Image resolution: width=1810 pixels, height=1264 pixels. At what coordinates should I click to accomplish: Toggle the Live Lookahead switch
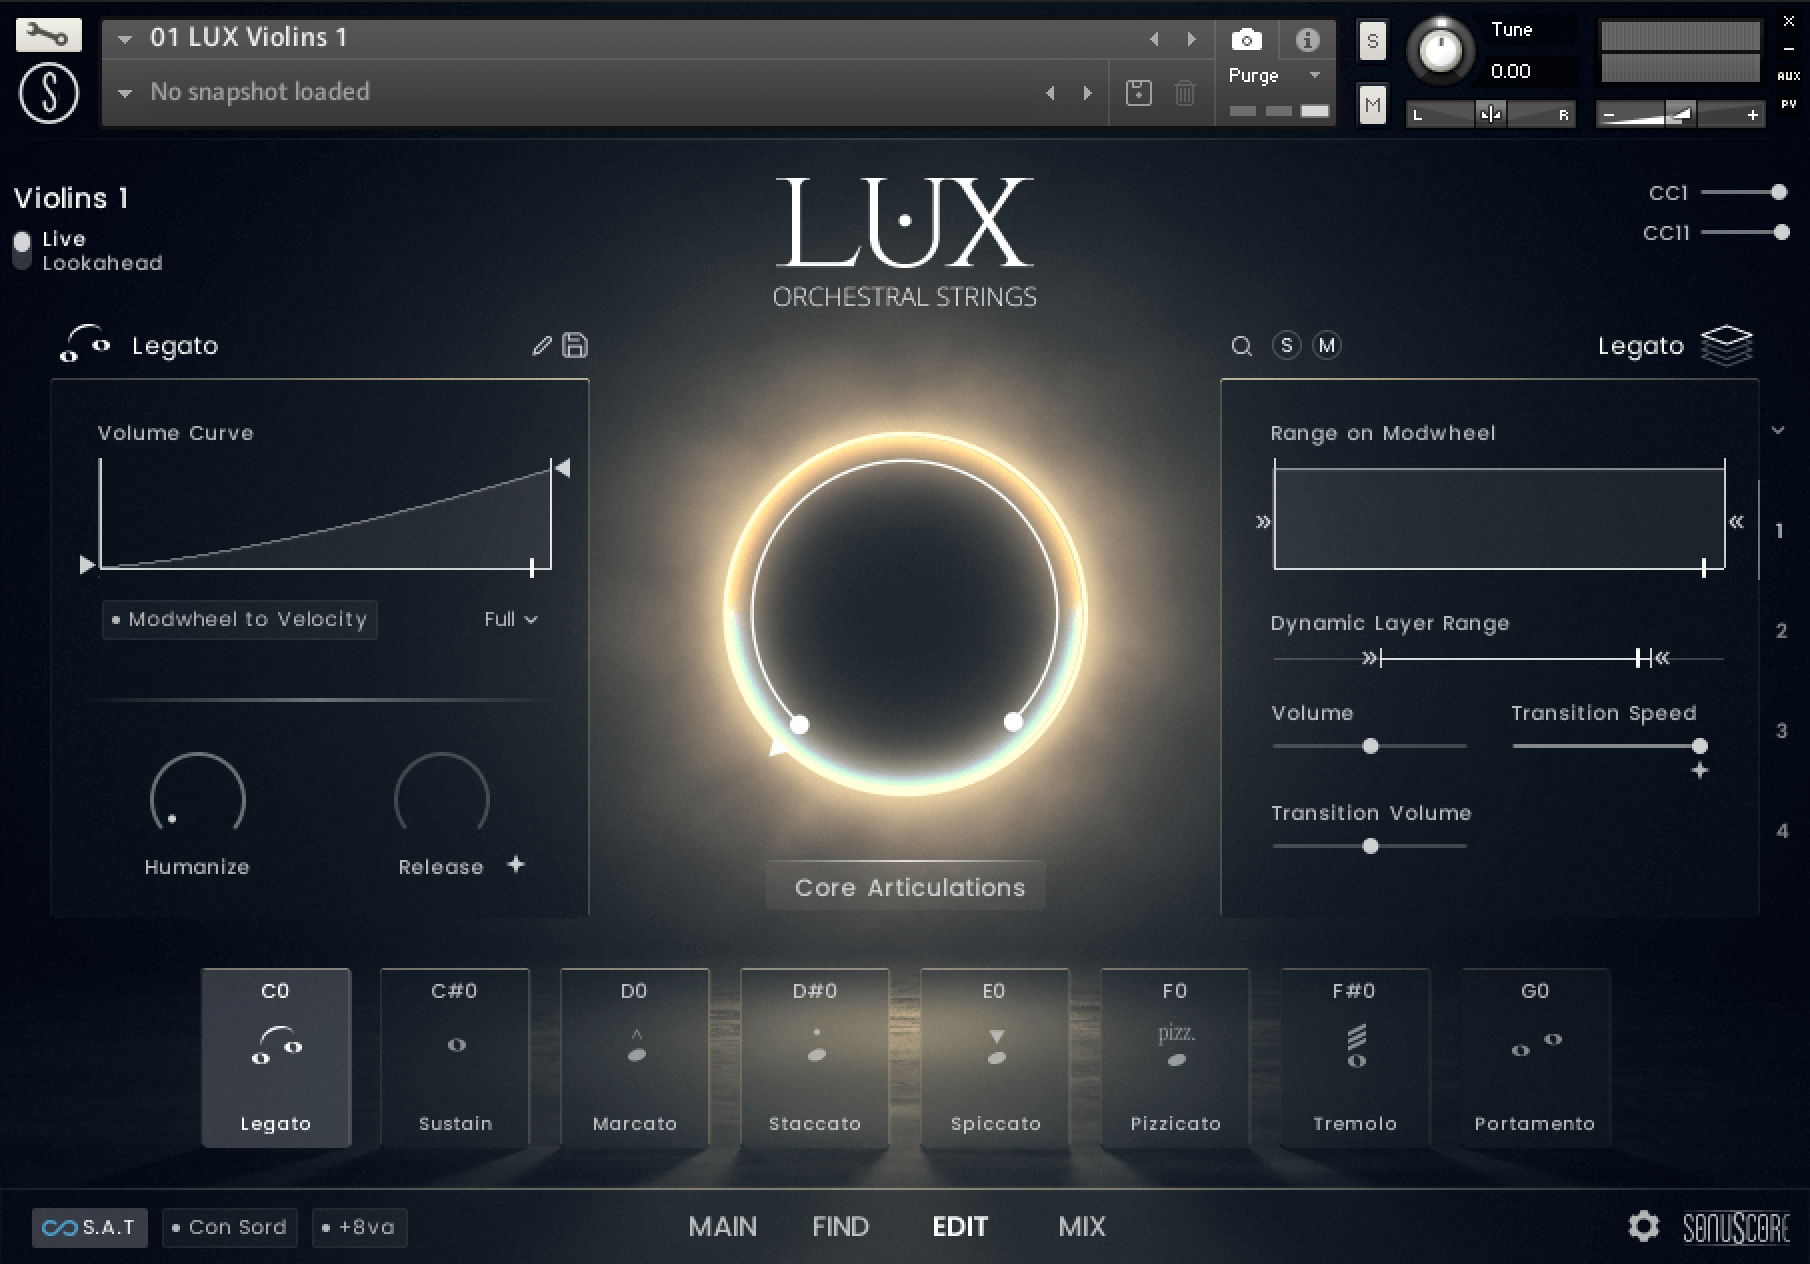(22, 250)
